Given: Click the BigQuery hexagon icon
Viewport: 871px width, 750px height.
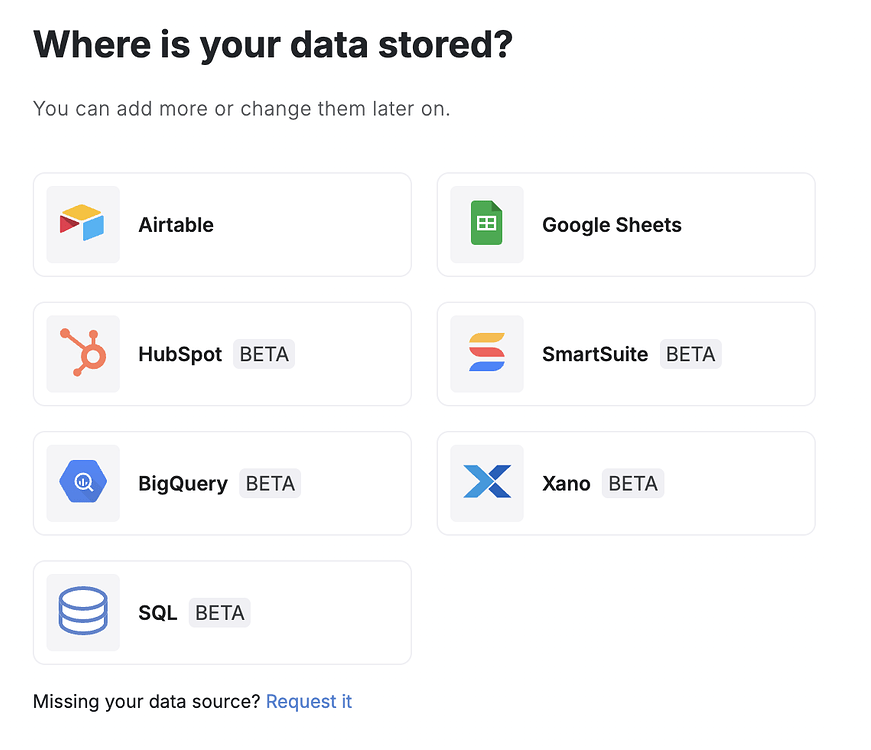Looking at the screenshot, I should point(83,482).
